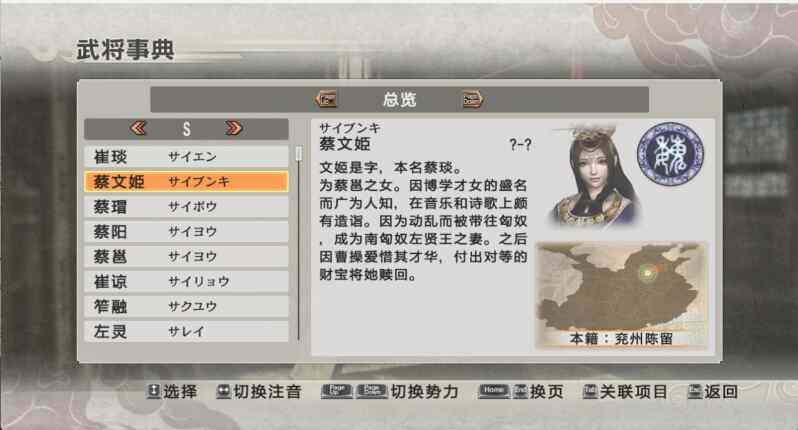Select 蔡瑁 in the officer list

[x=186, y=207]
